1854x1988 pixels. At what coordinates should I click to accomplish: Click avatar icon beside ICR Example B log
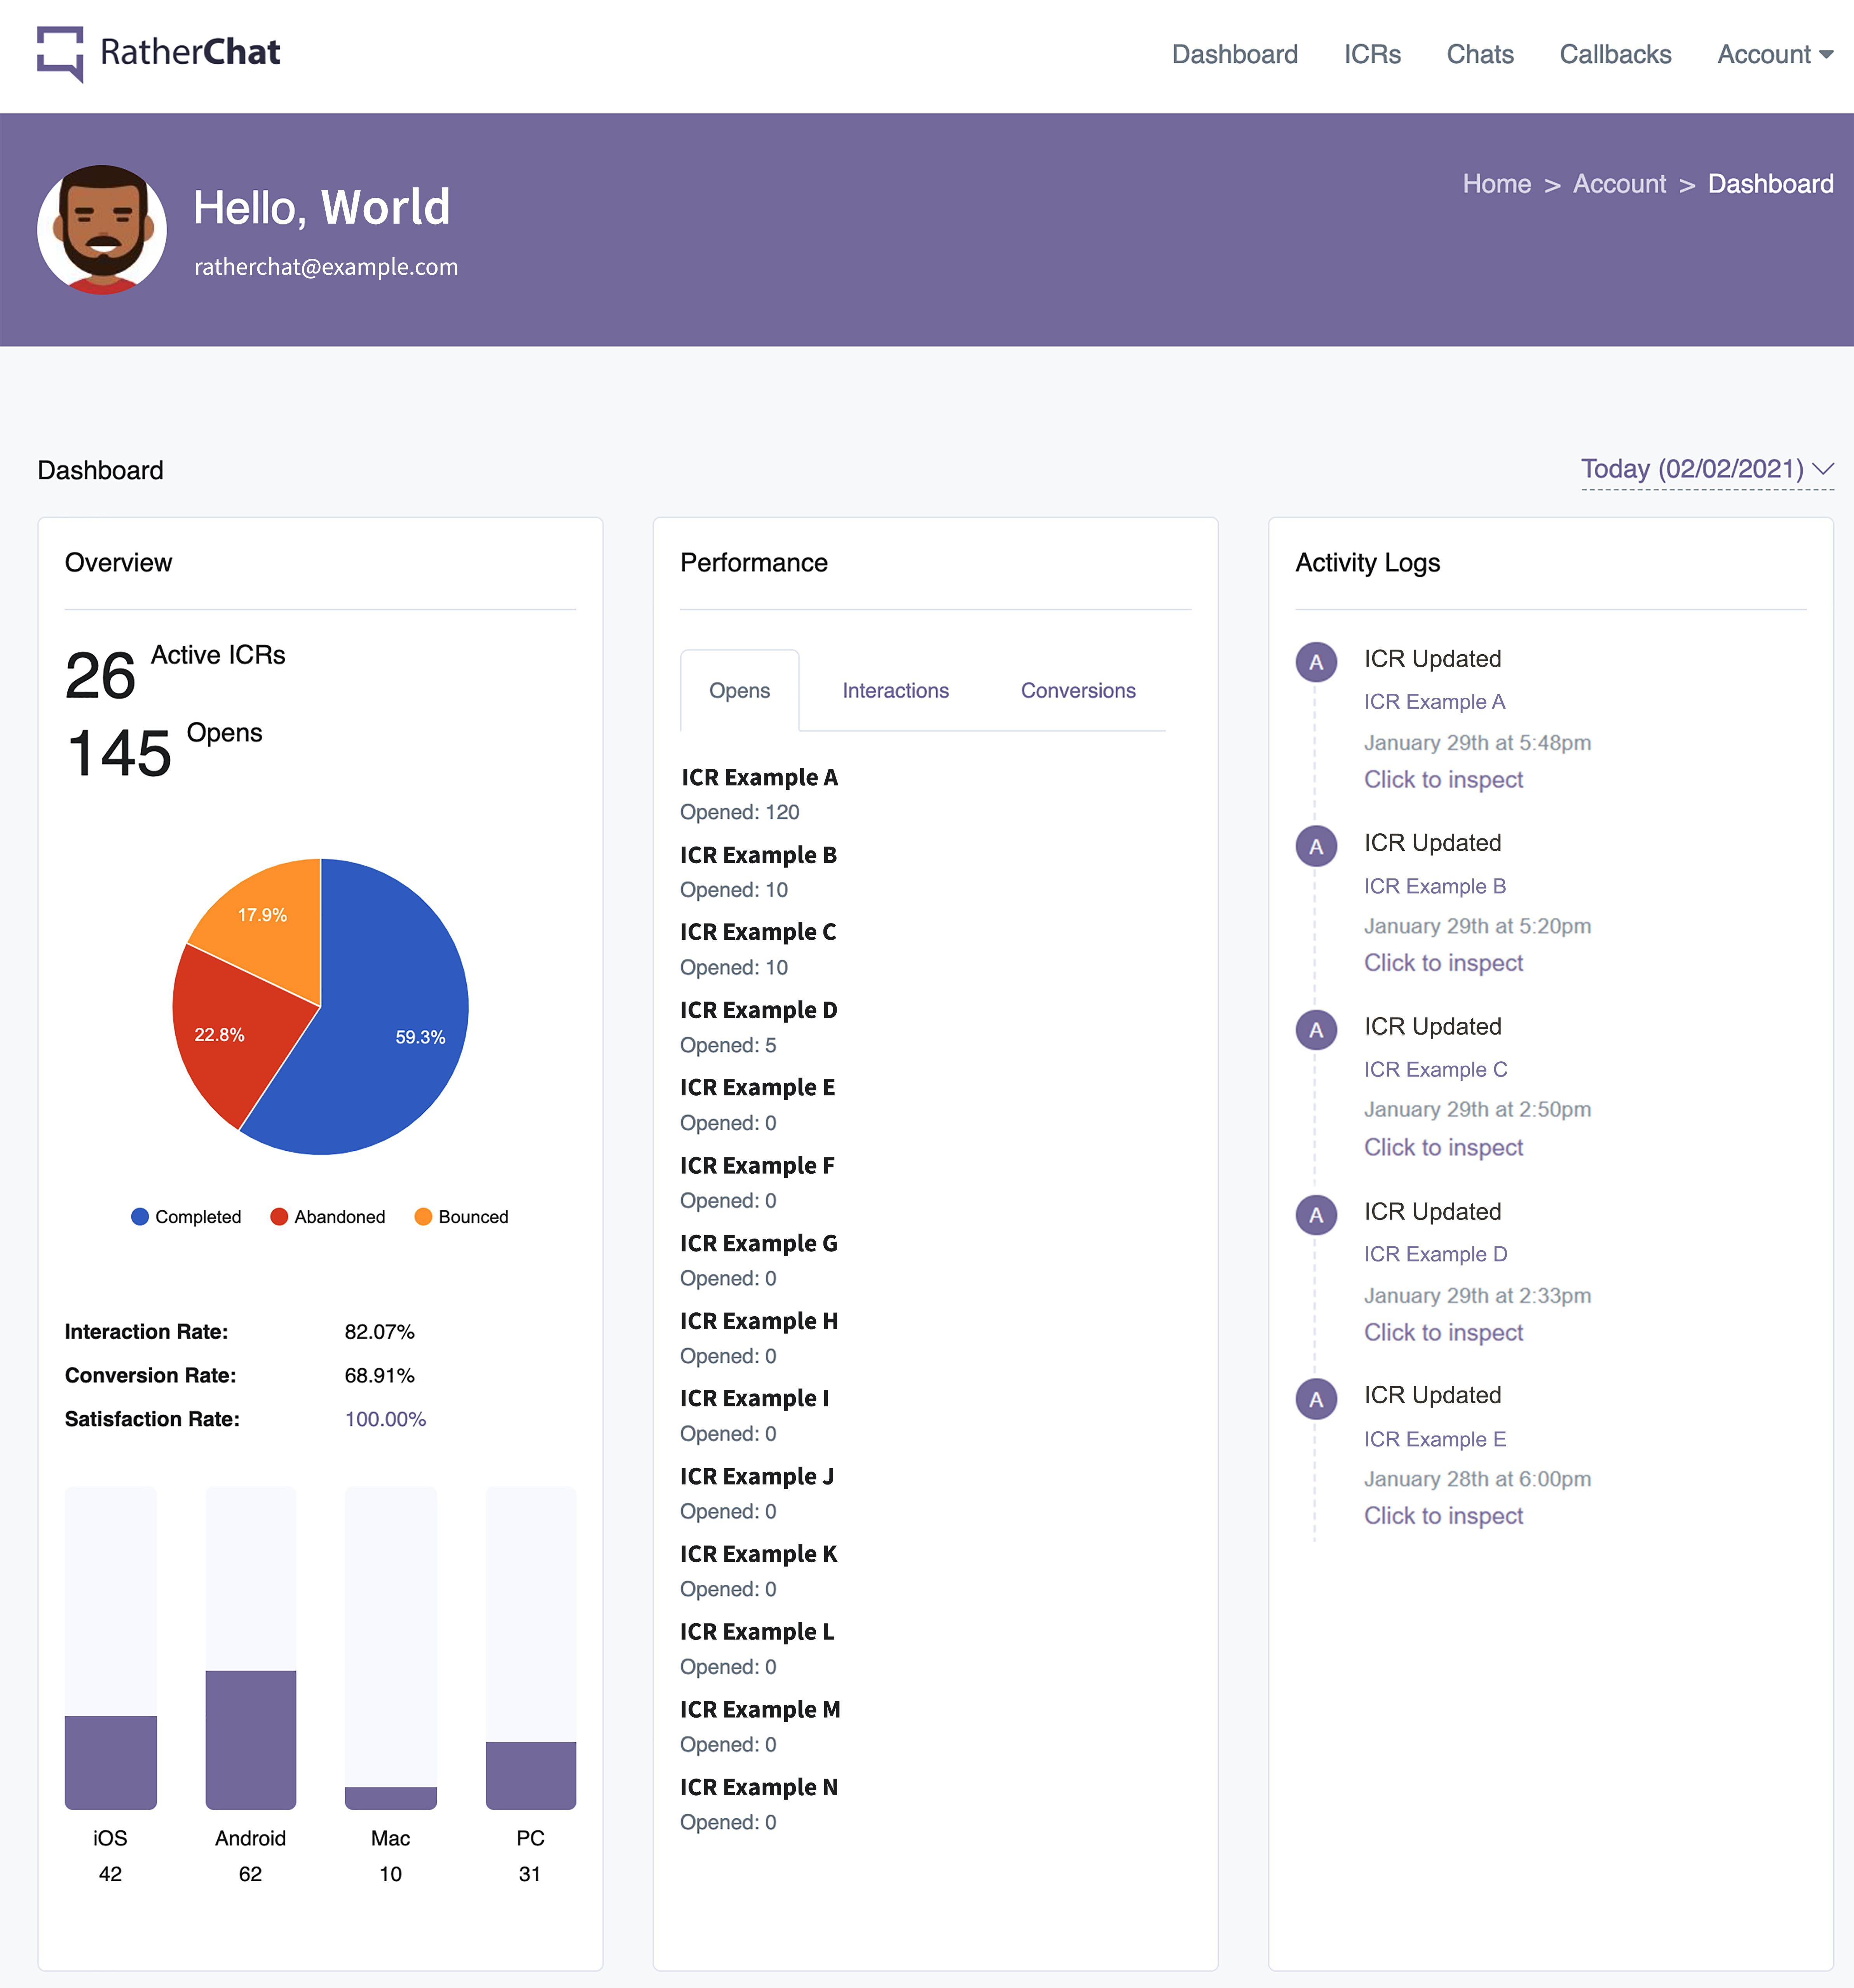1316,846
